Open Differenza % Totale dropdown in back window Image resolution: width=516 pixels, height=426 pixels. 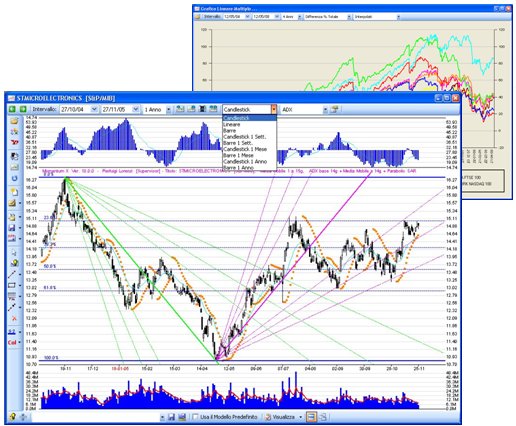click(349, 16)
